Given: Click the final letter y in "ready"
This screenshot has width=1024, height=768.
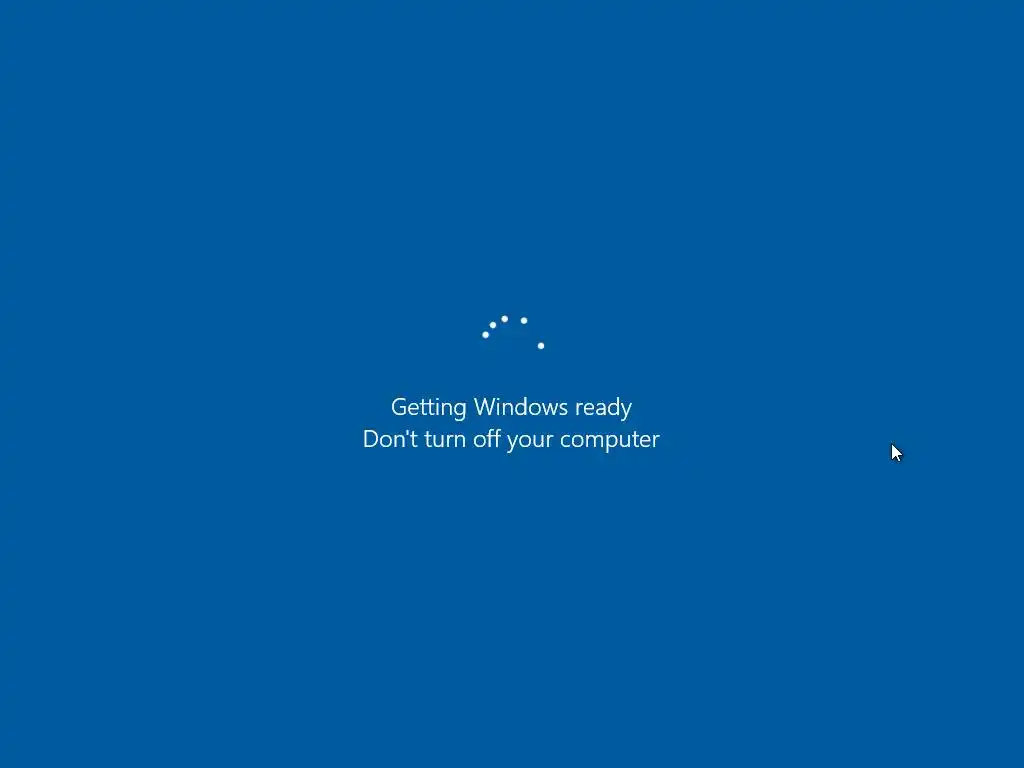Looking at the screenshot, I should 626,411.
